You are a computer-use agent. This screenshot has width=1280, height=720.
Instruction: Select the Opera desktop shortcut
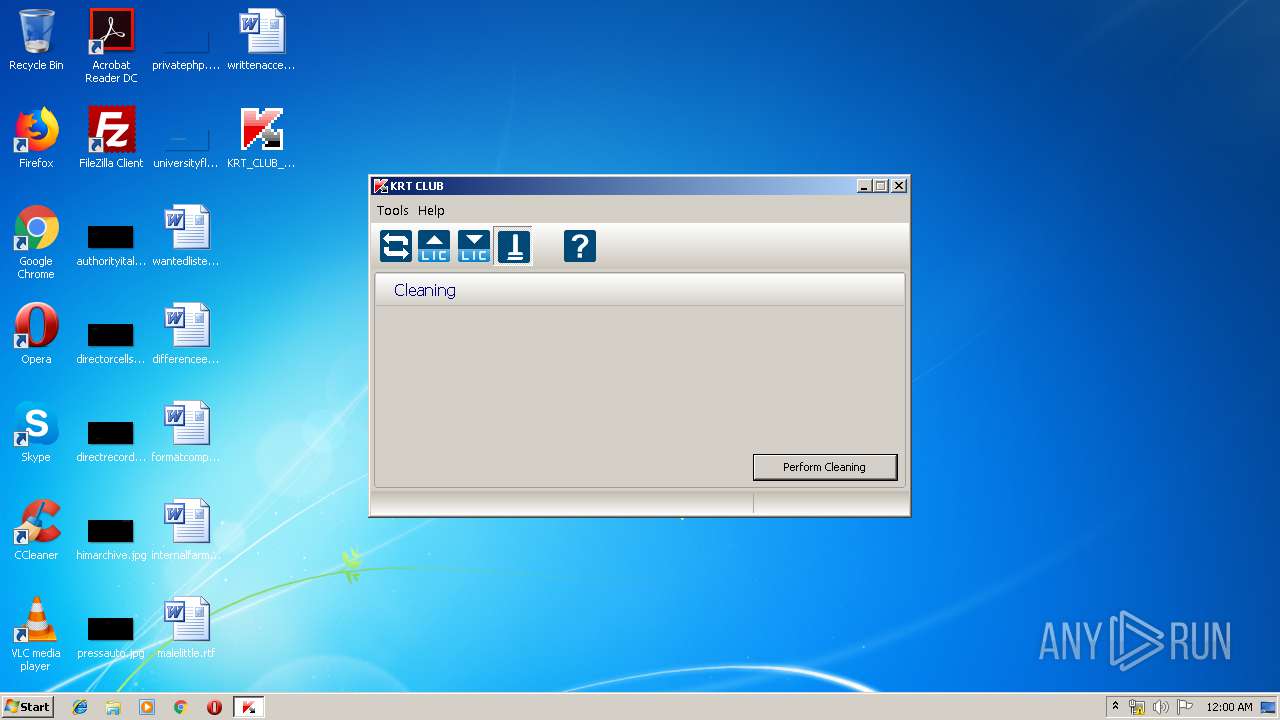(36, 334)
